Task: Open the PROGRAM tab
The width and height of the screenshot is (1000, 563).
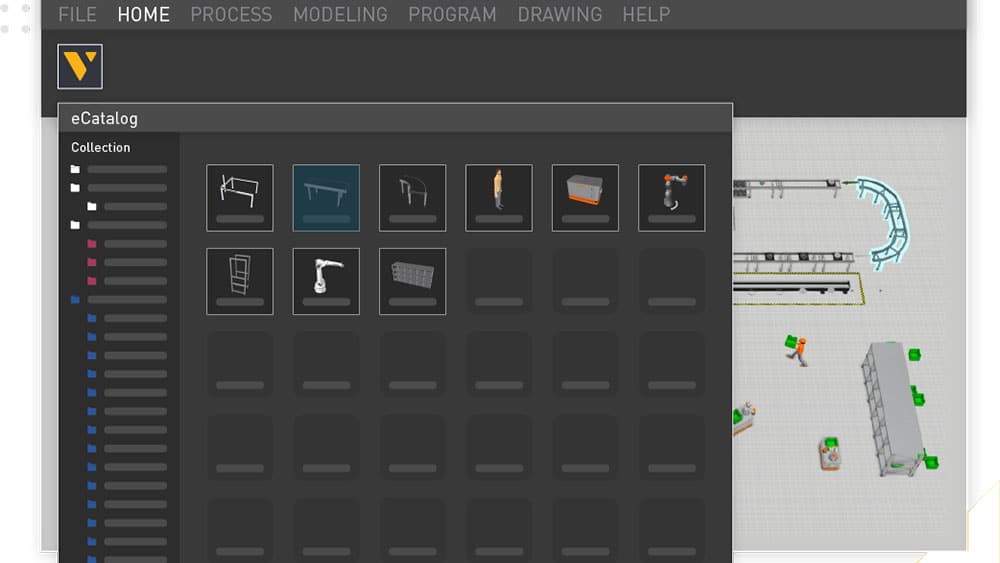Action: tap(452, 14)
